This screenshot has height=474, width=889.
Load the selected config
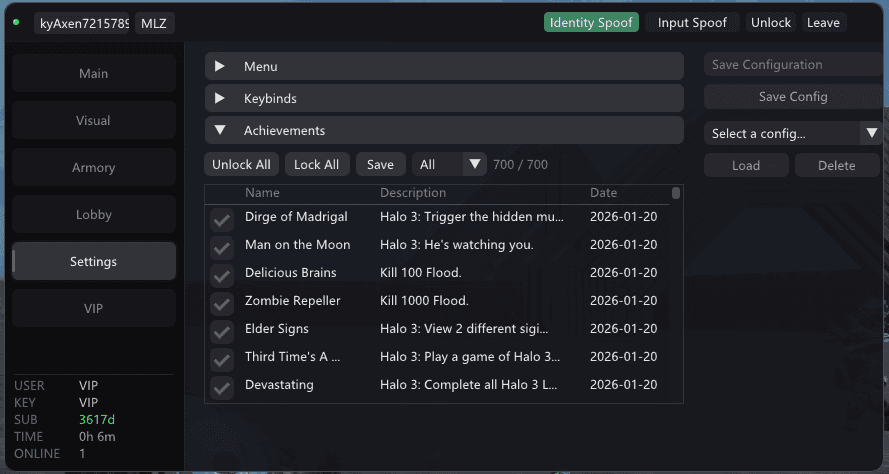click(746, 166)
